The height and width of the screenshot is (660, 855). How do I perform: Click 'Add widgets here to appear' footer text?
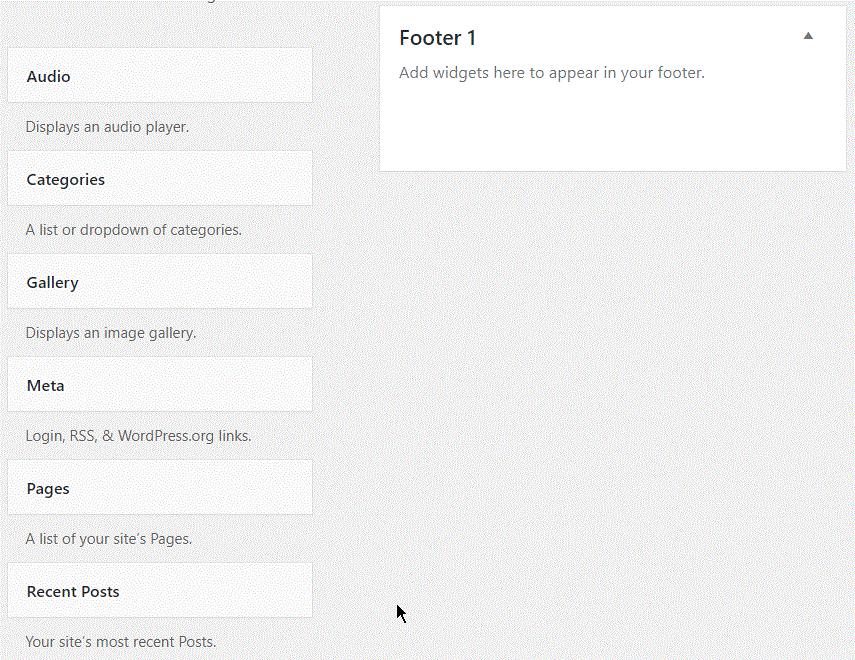pos(499,73)
